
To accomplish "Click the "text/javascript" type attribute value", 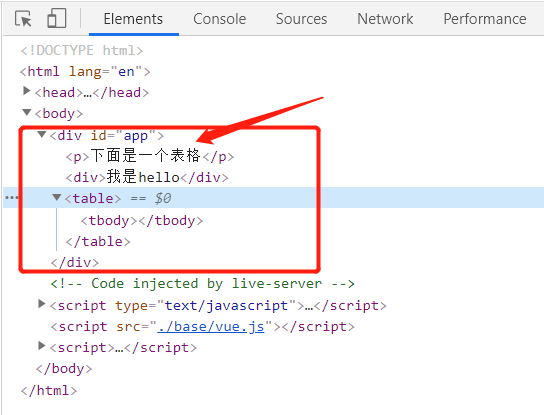I will click(x=226, y=306).
